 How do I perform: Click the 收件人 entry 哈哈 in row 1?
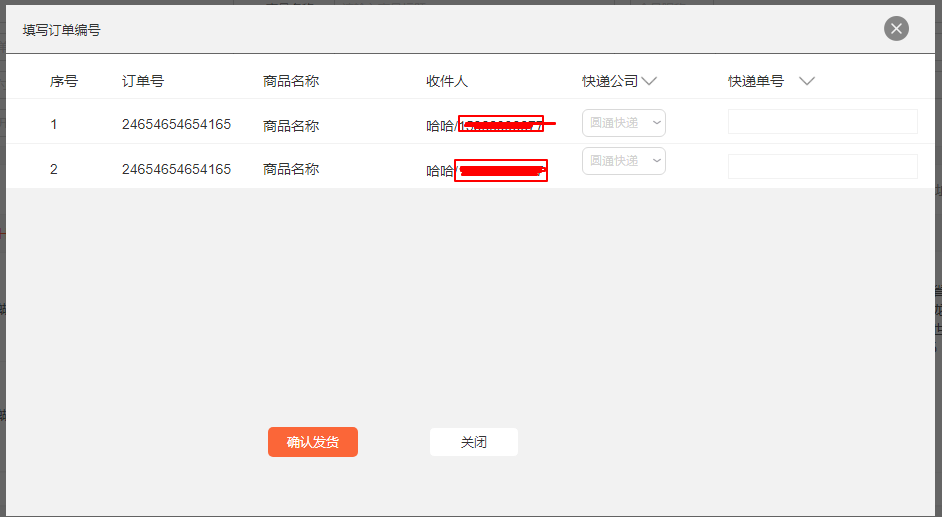(440, 126)
